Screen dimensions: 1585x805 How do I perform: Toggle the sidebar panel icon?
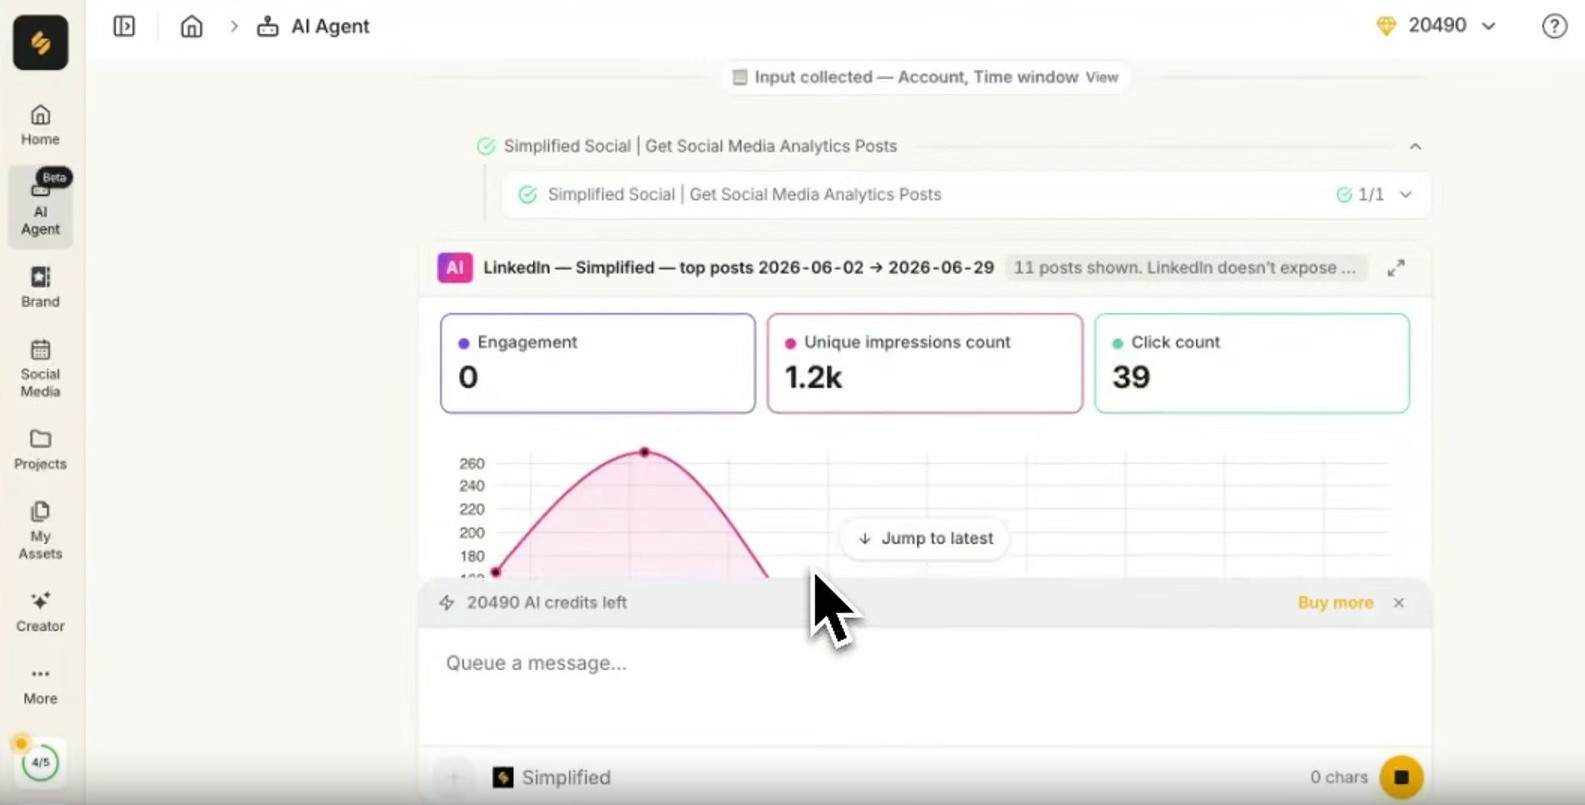coord(124,26)
